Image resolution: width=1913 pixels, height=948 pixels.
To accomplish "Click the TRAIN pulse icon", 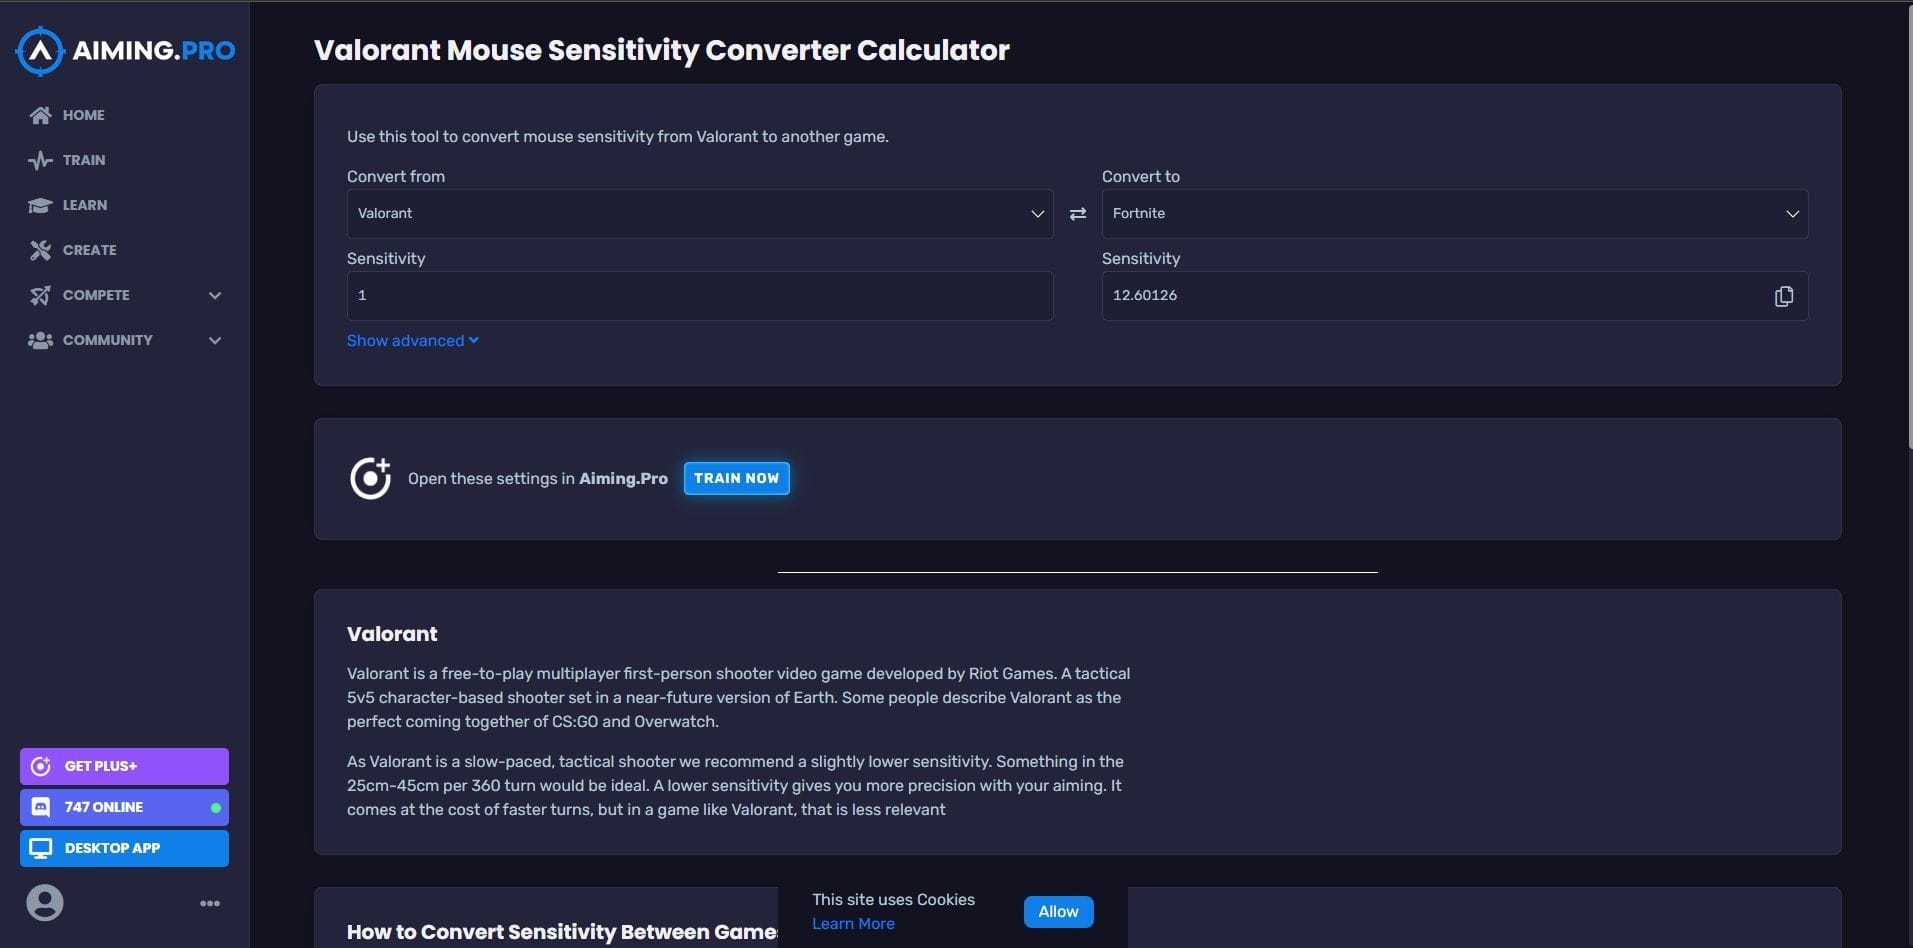I will pyautogui.click(x=39, y=159).
